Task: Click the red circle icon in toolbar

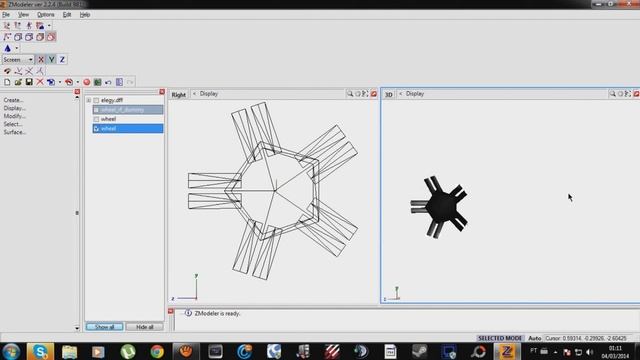Action: point(87,82)
